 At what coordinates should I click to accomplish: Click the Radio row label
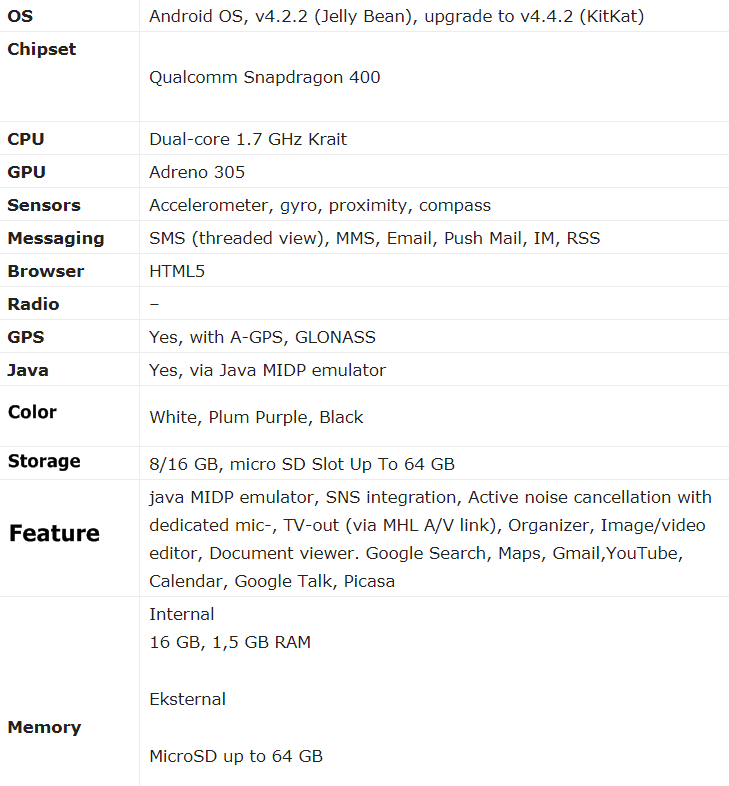[33, 304]
